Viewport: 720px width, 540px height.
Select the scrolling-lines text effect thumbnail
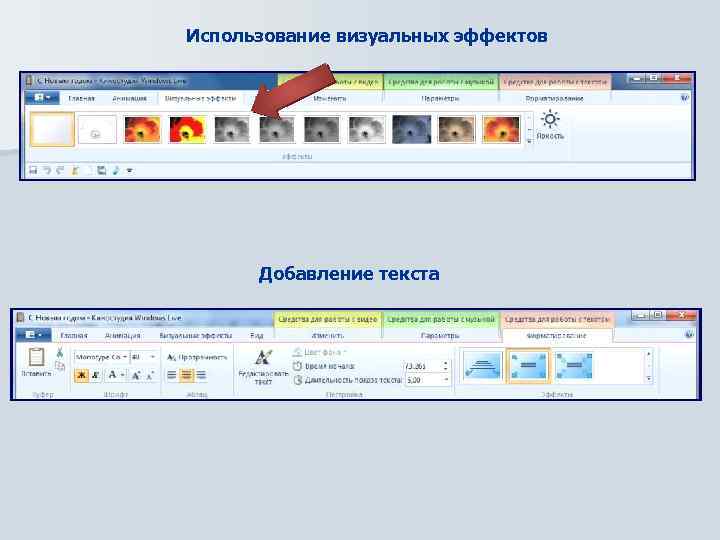click(x=483, y=366)
